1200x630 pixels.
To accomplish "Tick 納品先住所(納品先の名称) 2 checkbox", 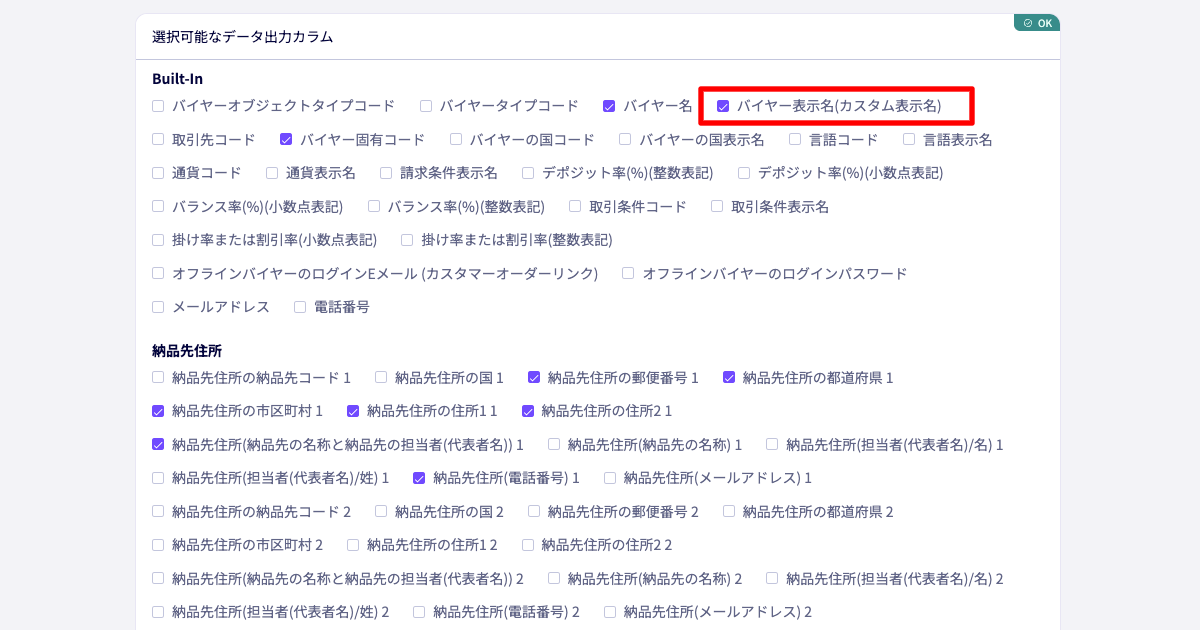I will point(554,578).
